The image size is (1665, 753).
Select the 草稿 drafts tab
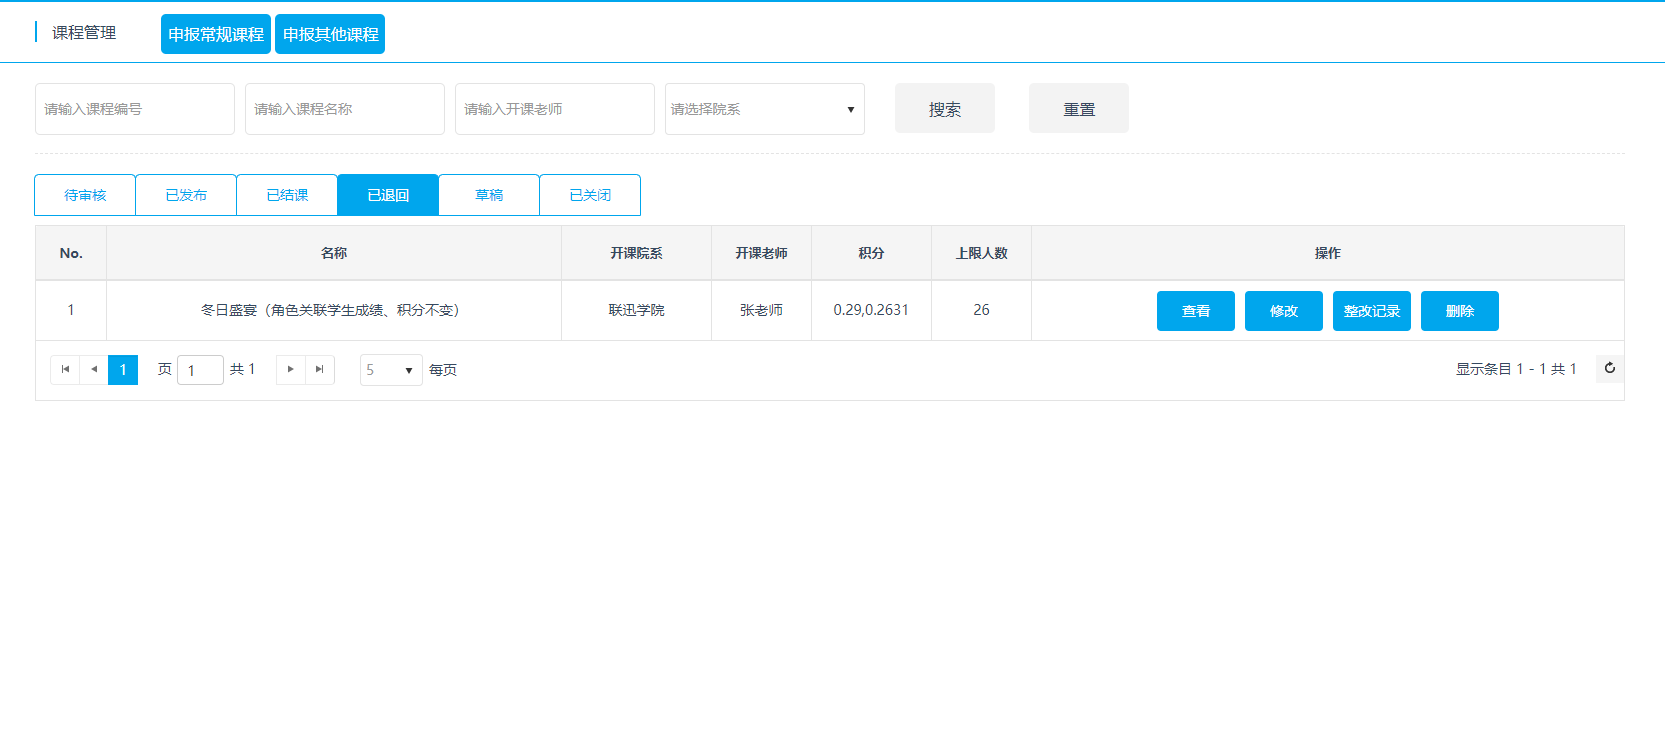click(489, 195)
